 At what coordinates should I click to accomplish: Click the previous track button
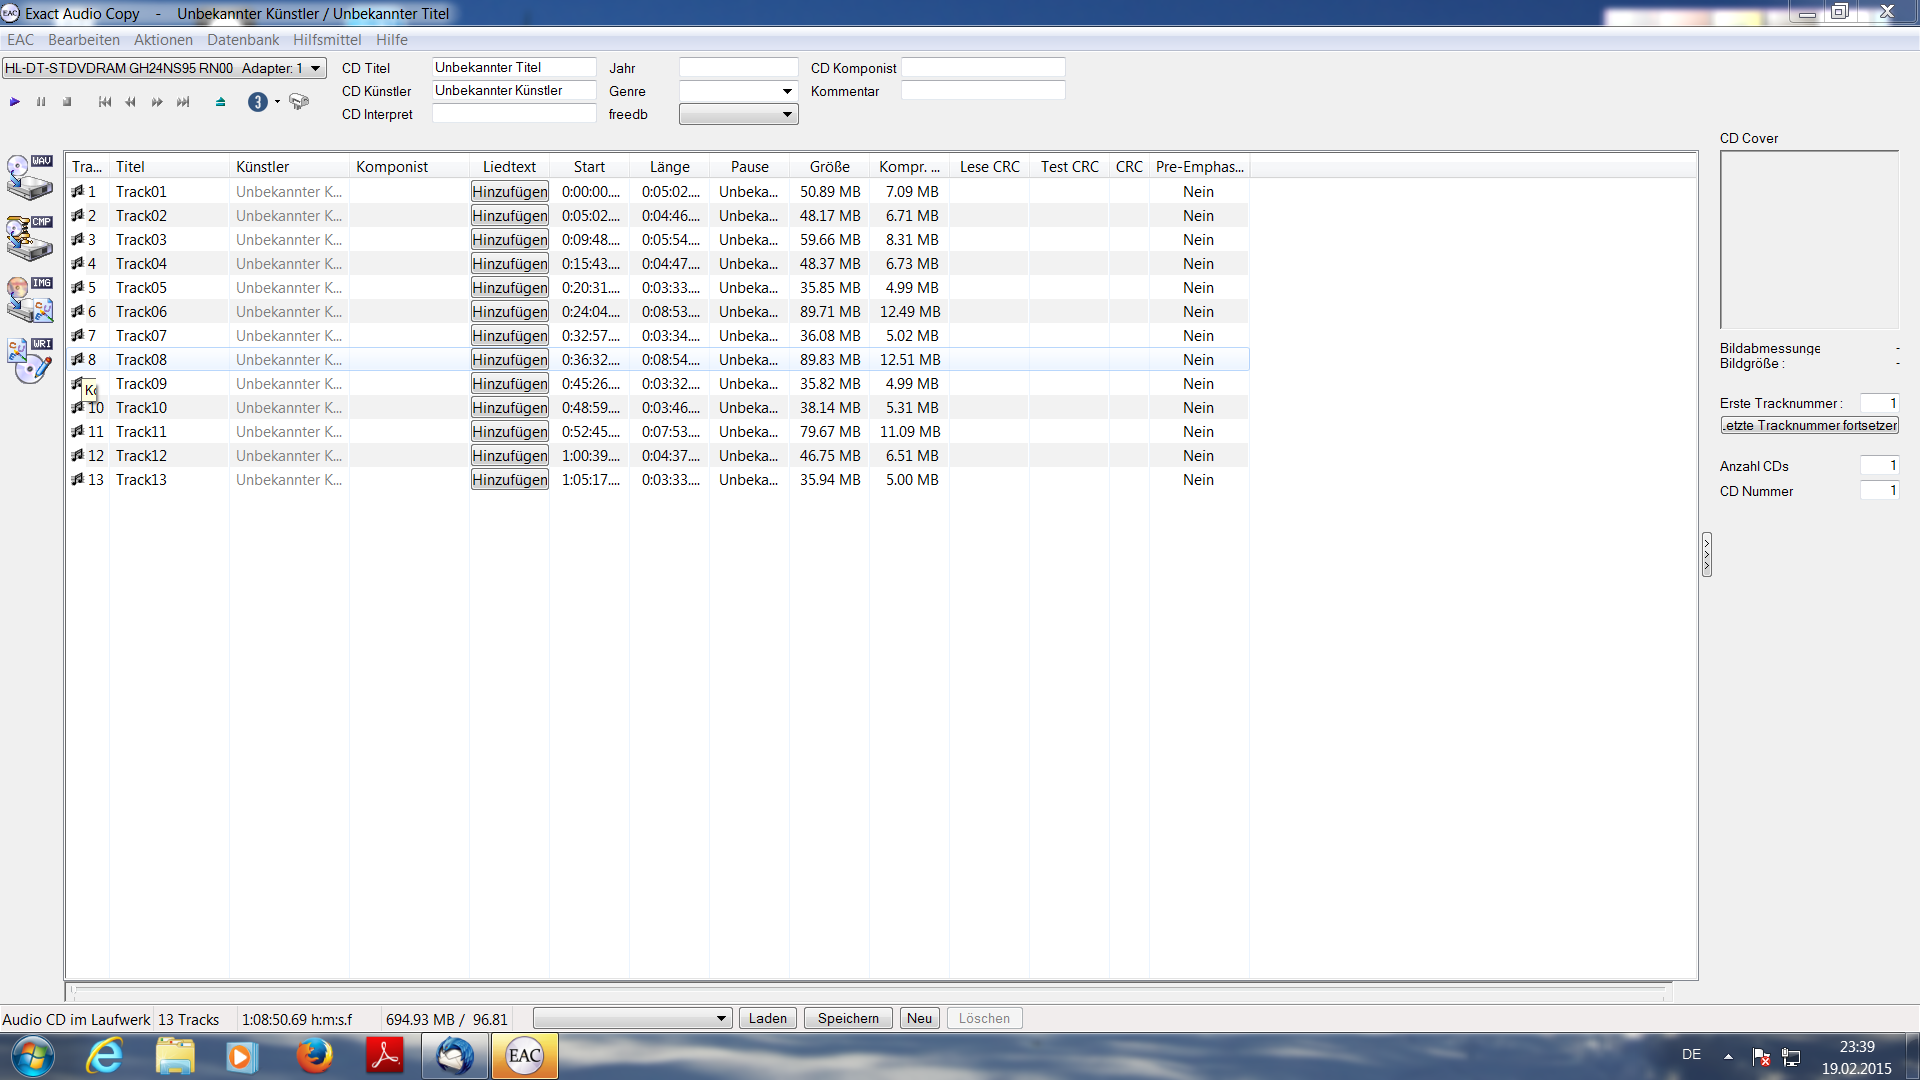(105, 102)
